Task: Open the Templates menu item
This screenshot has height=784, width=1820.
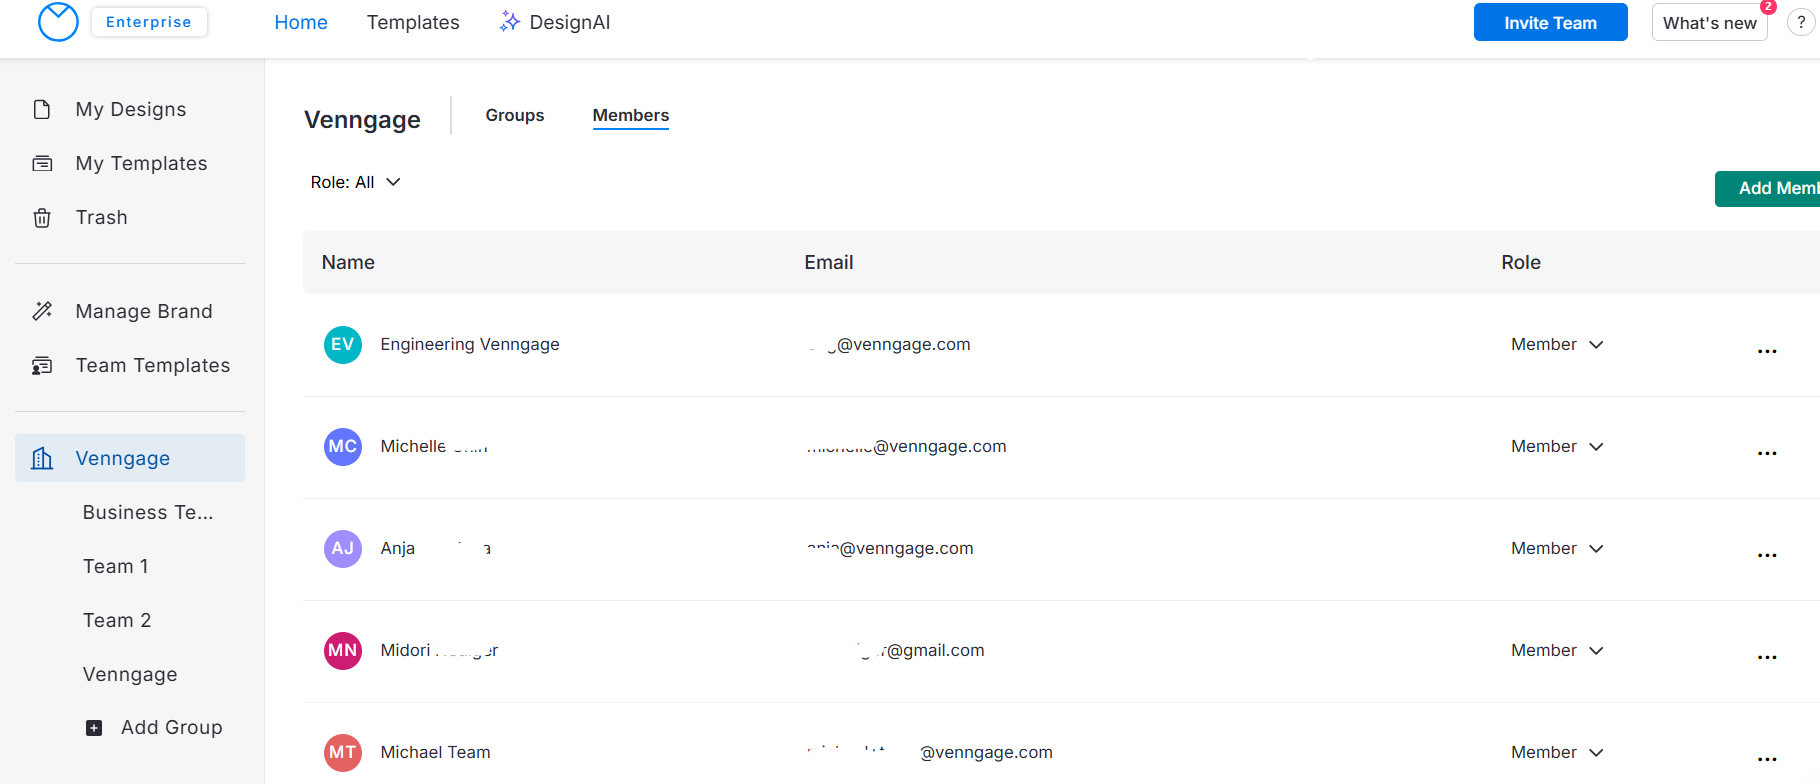Action: click(413, 22)
